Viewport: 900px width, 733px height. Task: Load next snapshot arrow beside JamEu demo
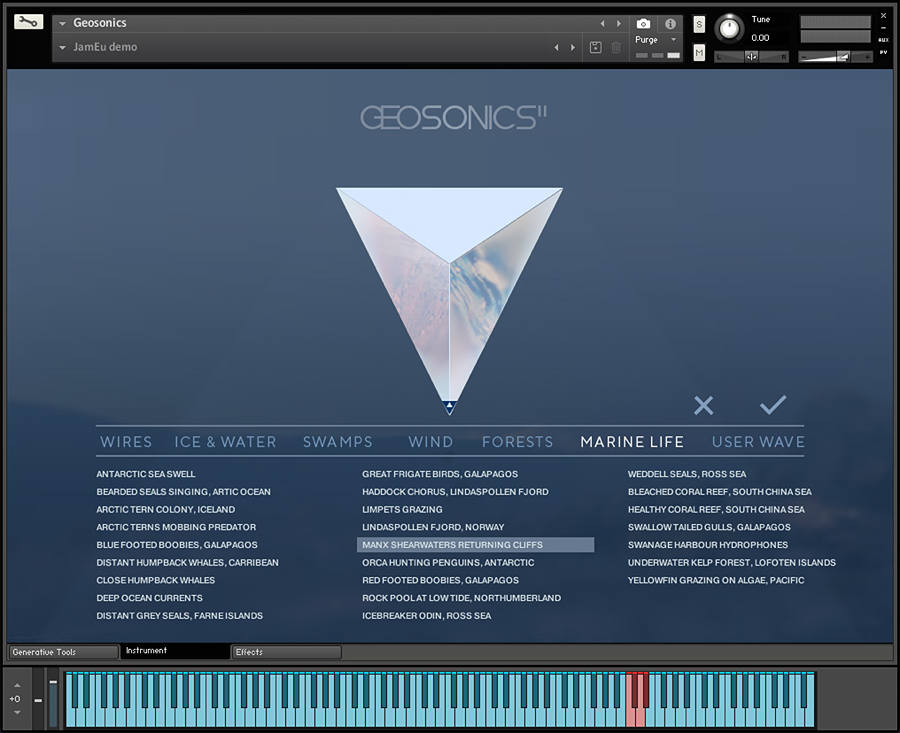pos(572,48)
